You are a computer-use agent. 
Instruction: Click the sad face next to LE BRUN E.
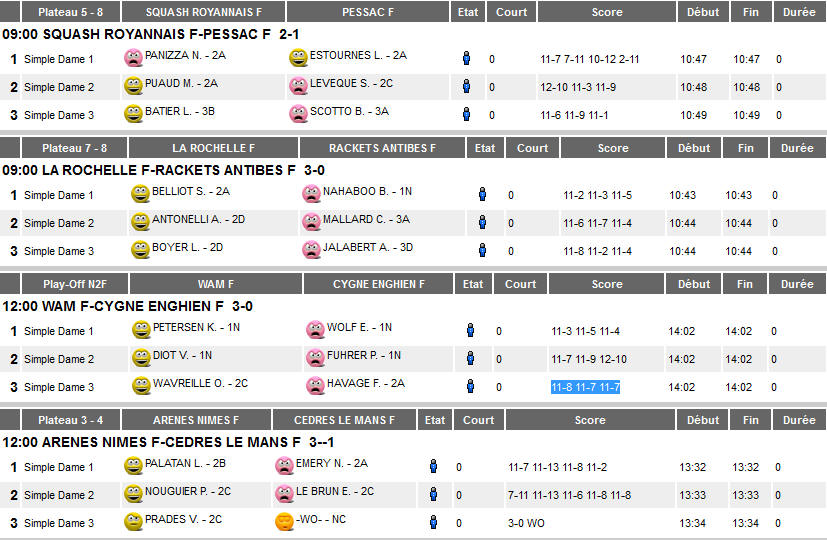(284, 494)
